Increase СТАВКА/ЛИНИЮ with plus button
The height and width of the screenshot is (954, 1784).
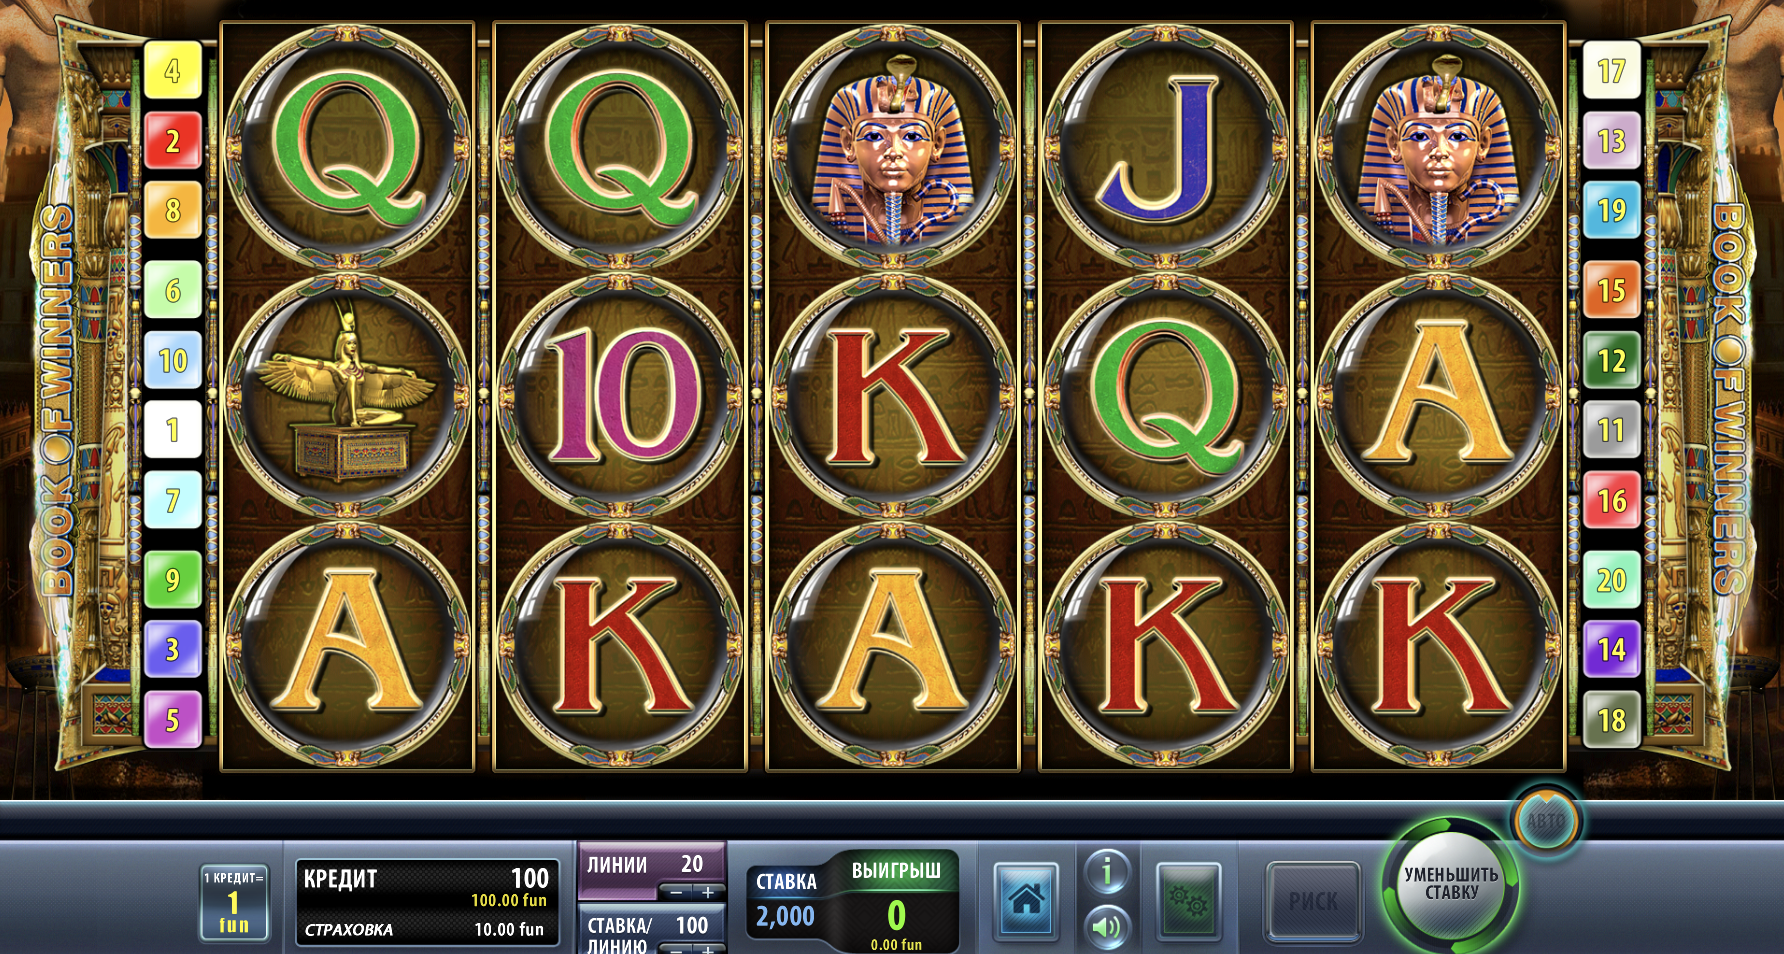tap(708, 949)
